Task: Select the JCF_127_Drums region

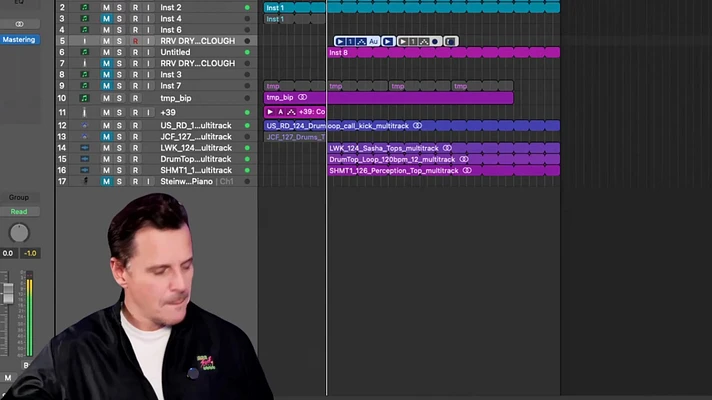Action: (295, 137)
